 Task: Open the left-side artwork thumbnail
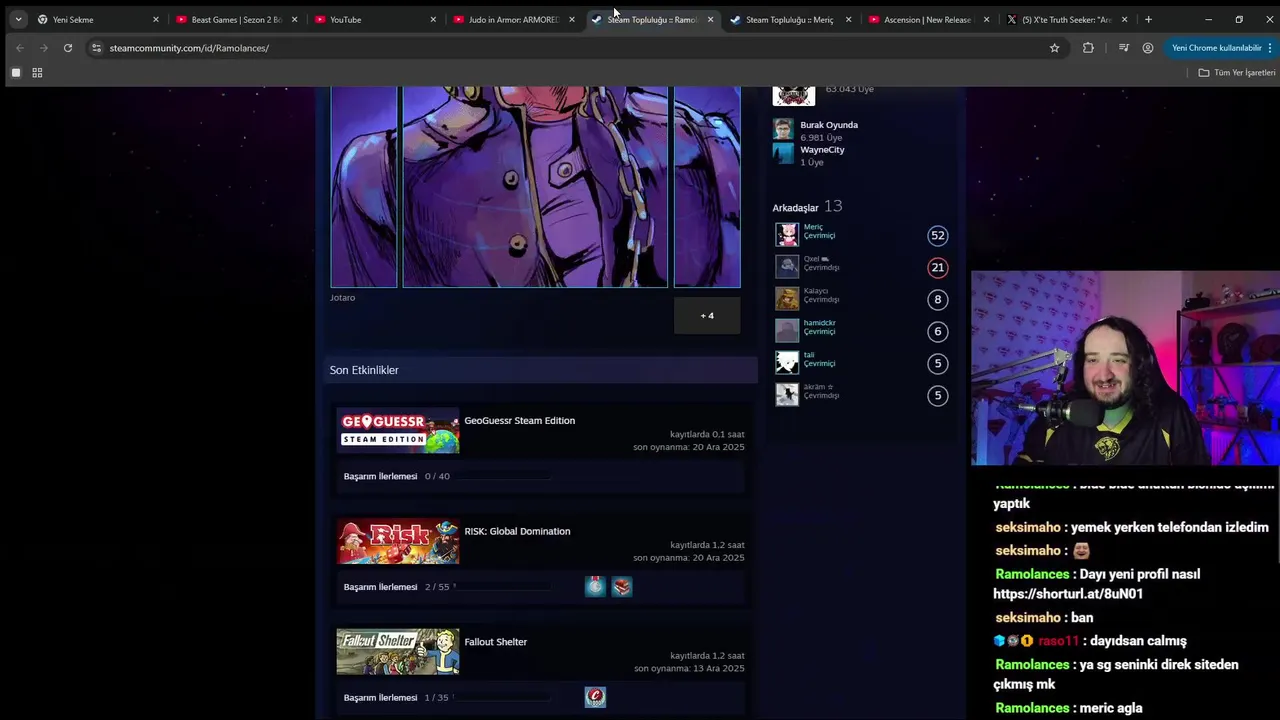pyautogui.click(x=364, y=187)
